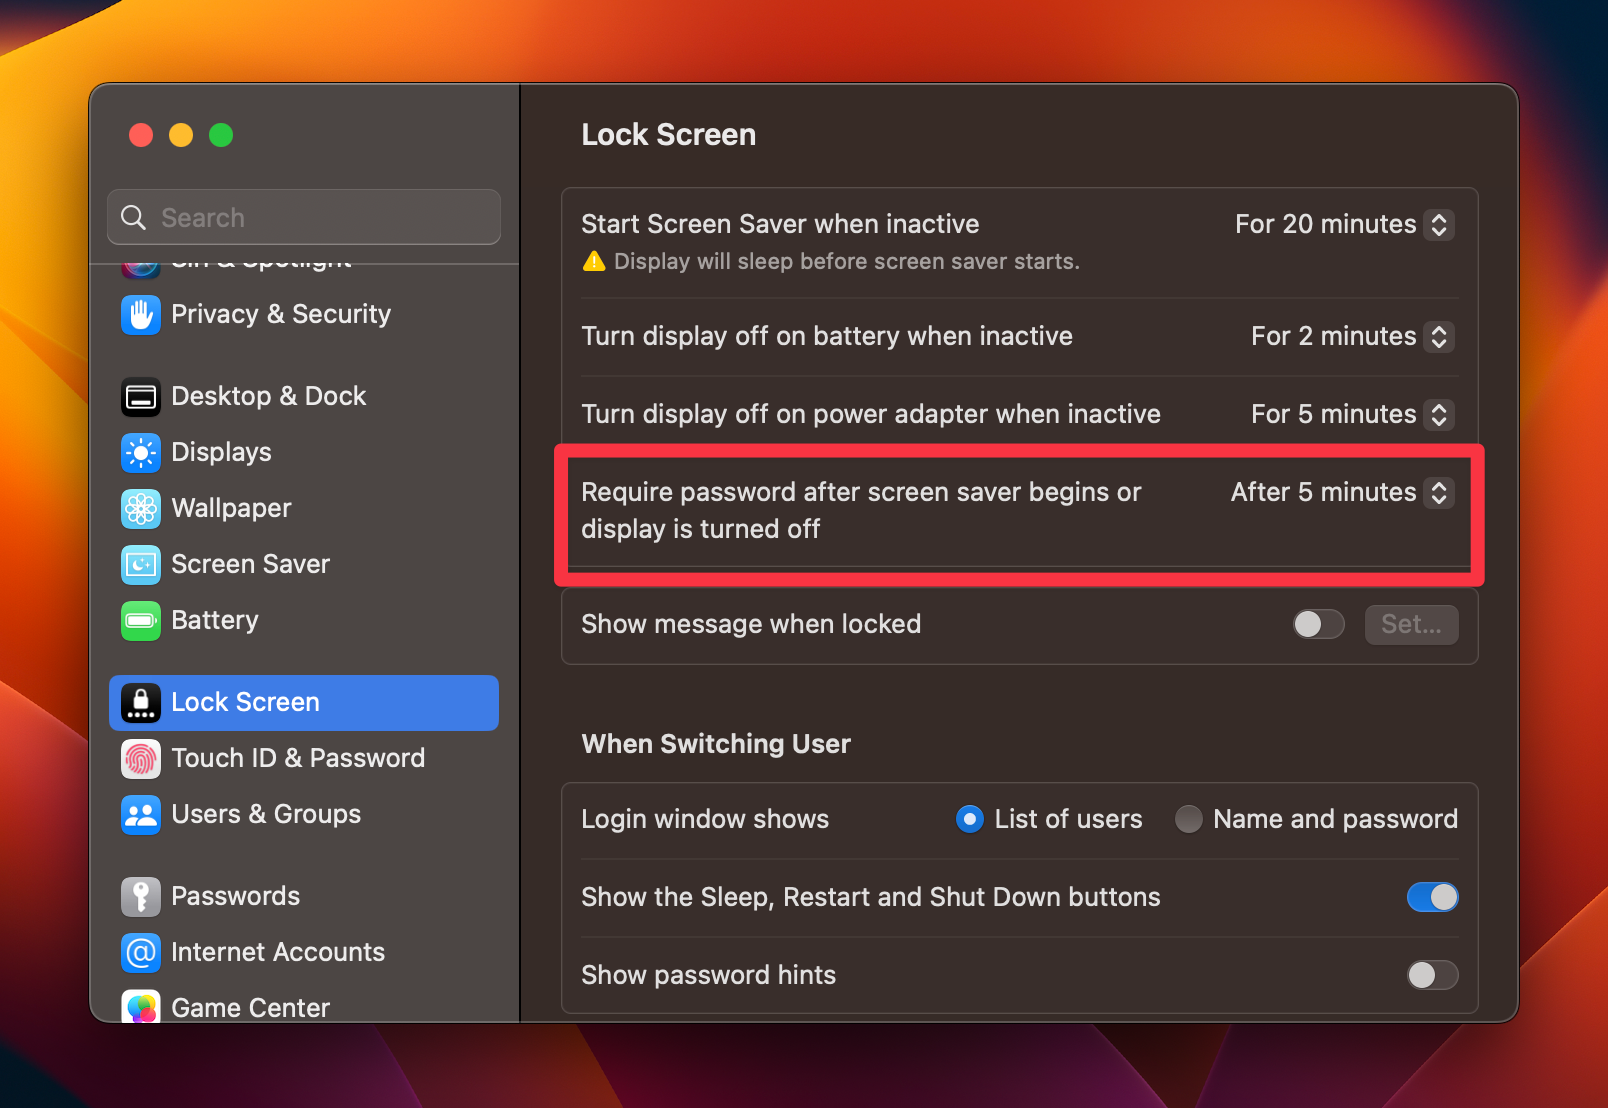Choose List of users radio button
The height and width of the screenshot is (1108, 1608).
coord(969,819)
